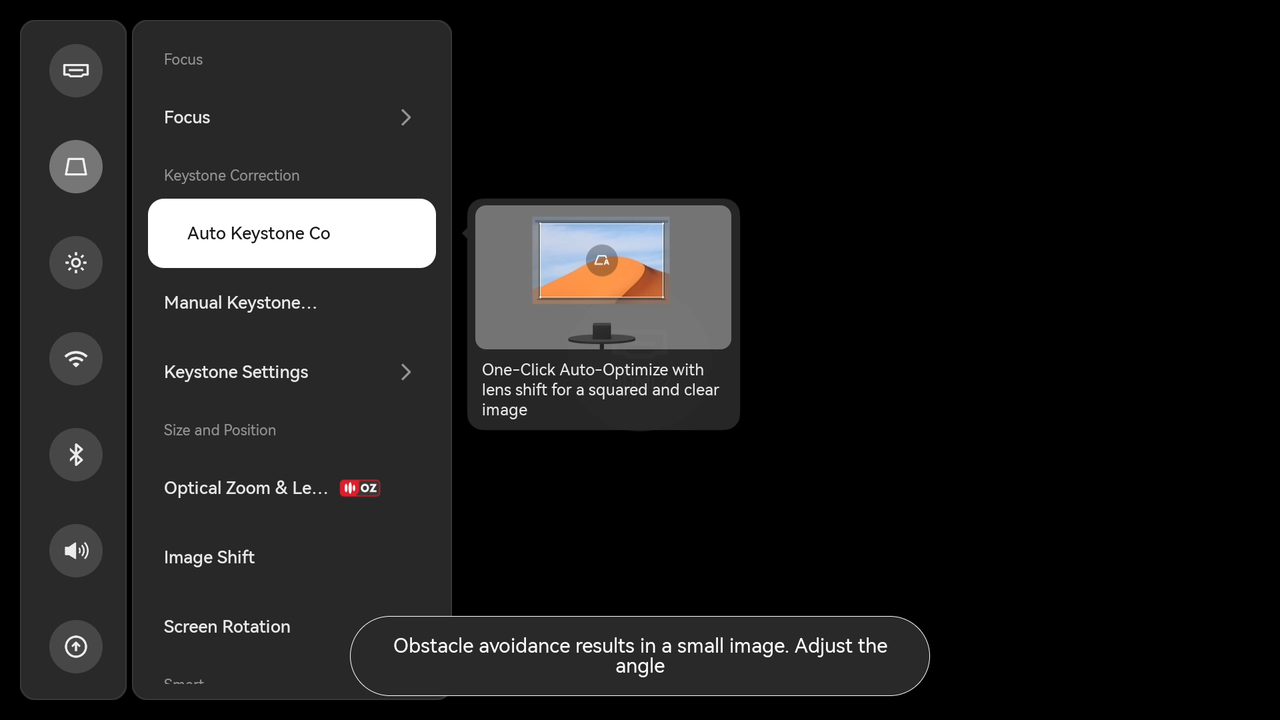
Task: Expand the Keystone Settings chevron arrow
Action: tap(406, 372)
